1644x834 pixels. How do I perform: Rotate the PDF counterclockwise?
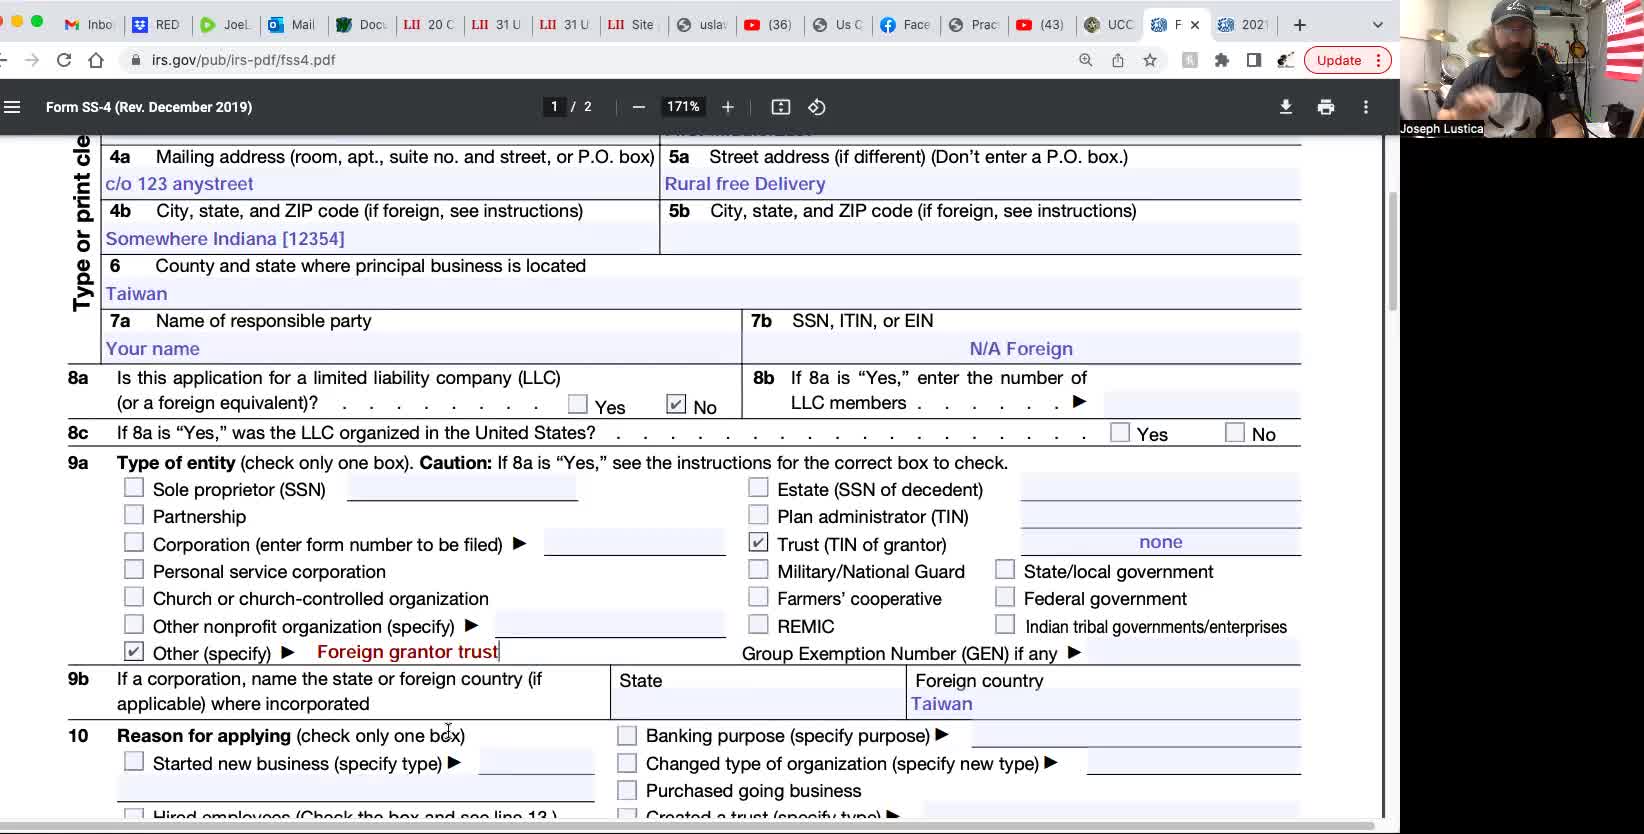point(817,107)
